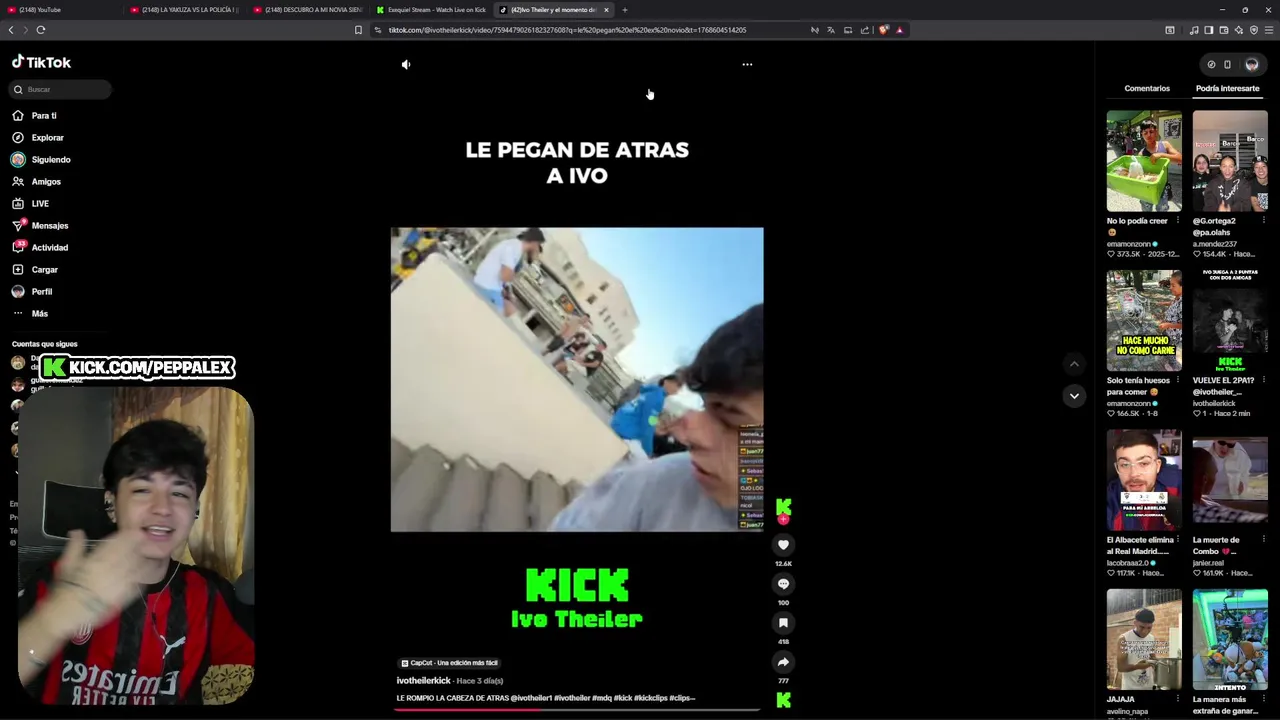Click the TikTok logo
The width and height of the screenshot is (1280, 720).
pyautogui.click(x=41, y=62)
